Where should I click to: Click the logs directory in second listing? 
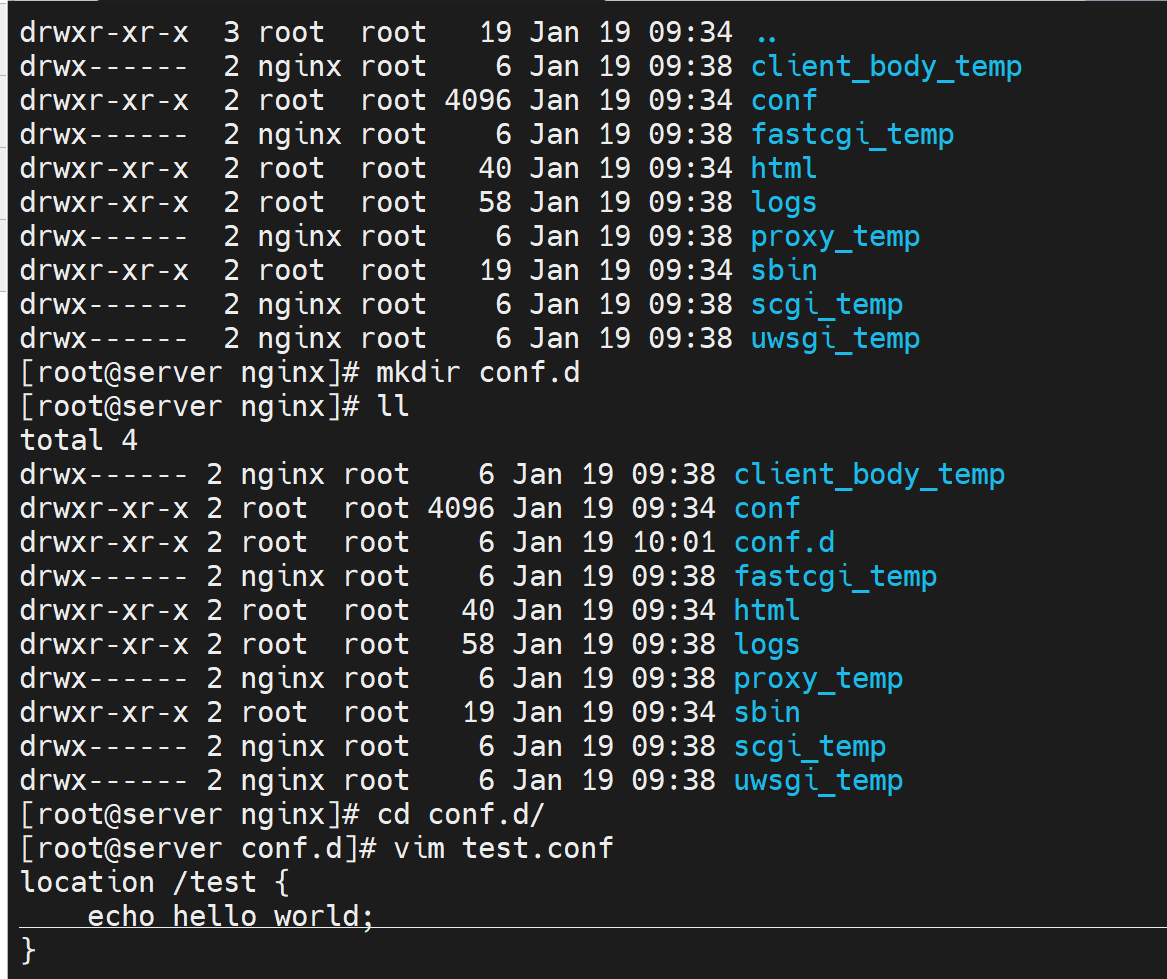767,645
